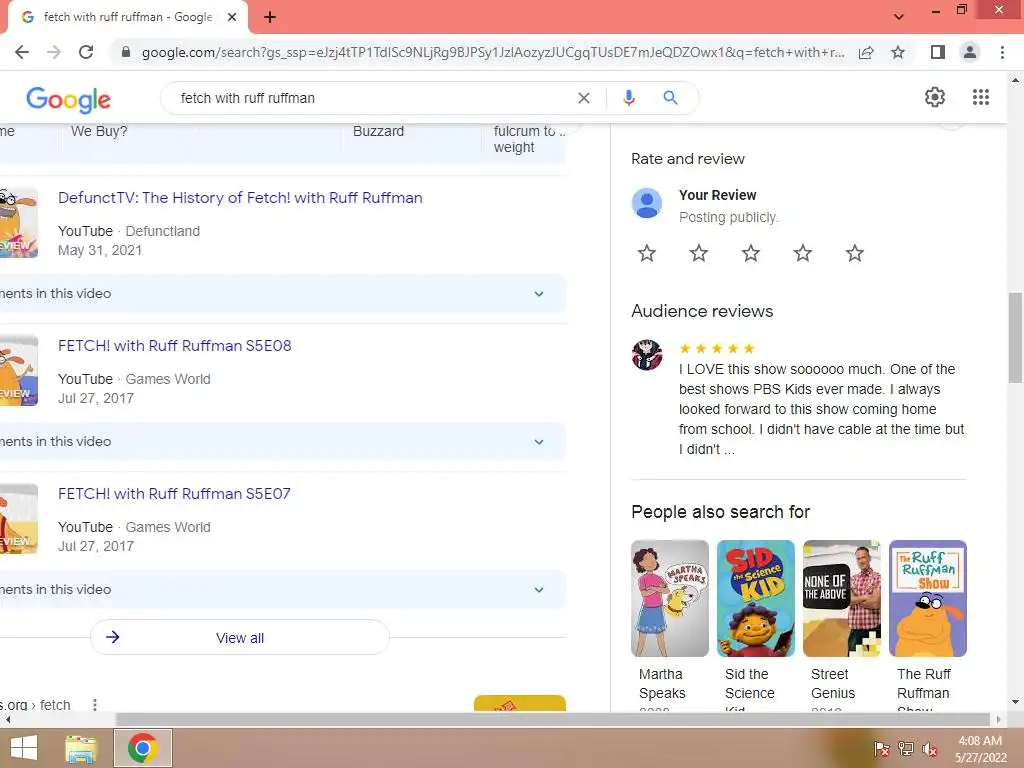
Task: Open DefunctTV History of Fetch link
Action: [x=240, y=198]
